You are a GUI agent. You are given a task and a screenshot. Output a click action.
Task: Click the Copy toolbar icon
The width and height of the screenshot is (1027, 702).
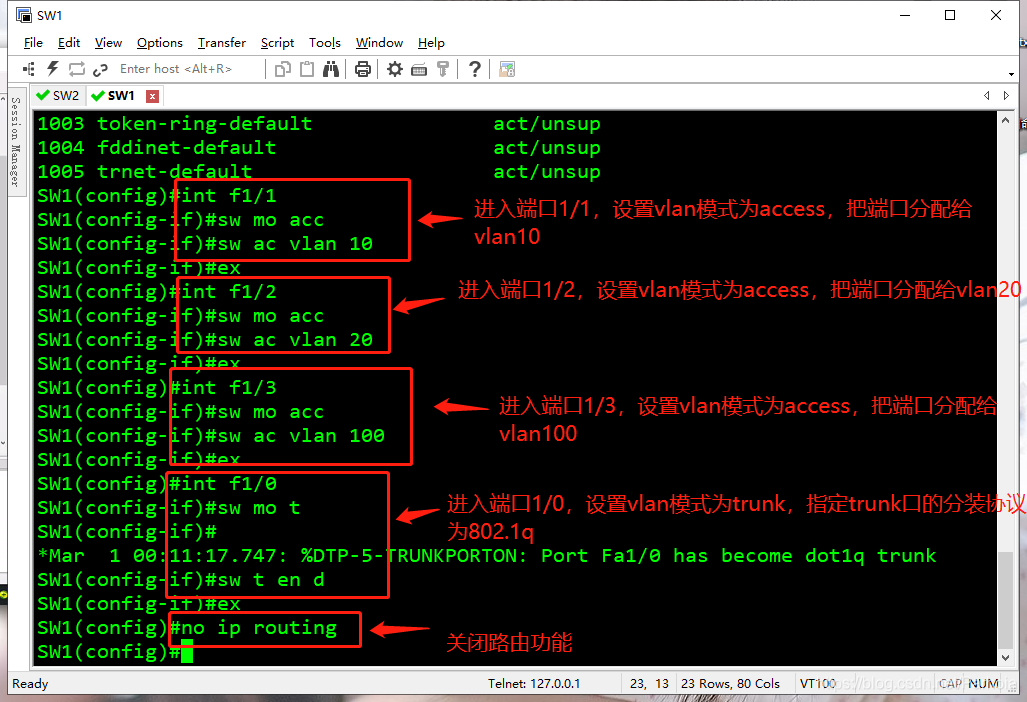tap(282, 69)
